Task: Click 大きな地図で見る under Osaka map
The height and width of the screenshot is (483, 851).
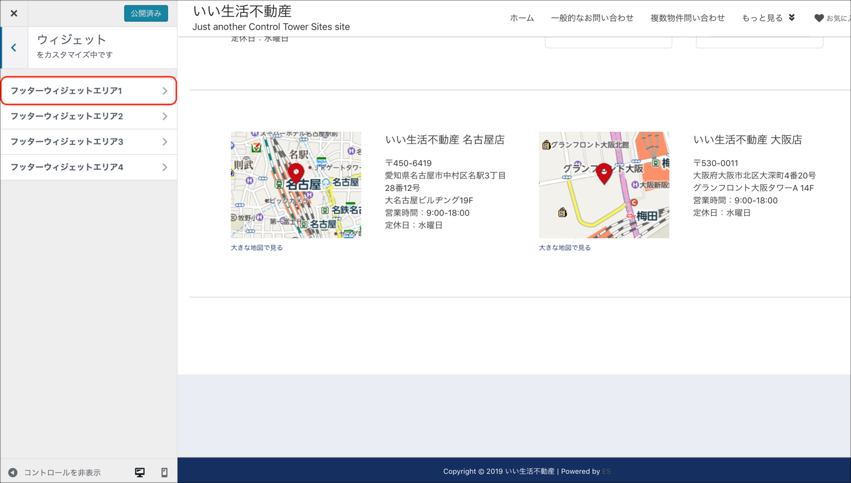Action: tap(565, 248)
